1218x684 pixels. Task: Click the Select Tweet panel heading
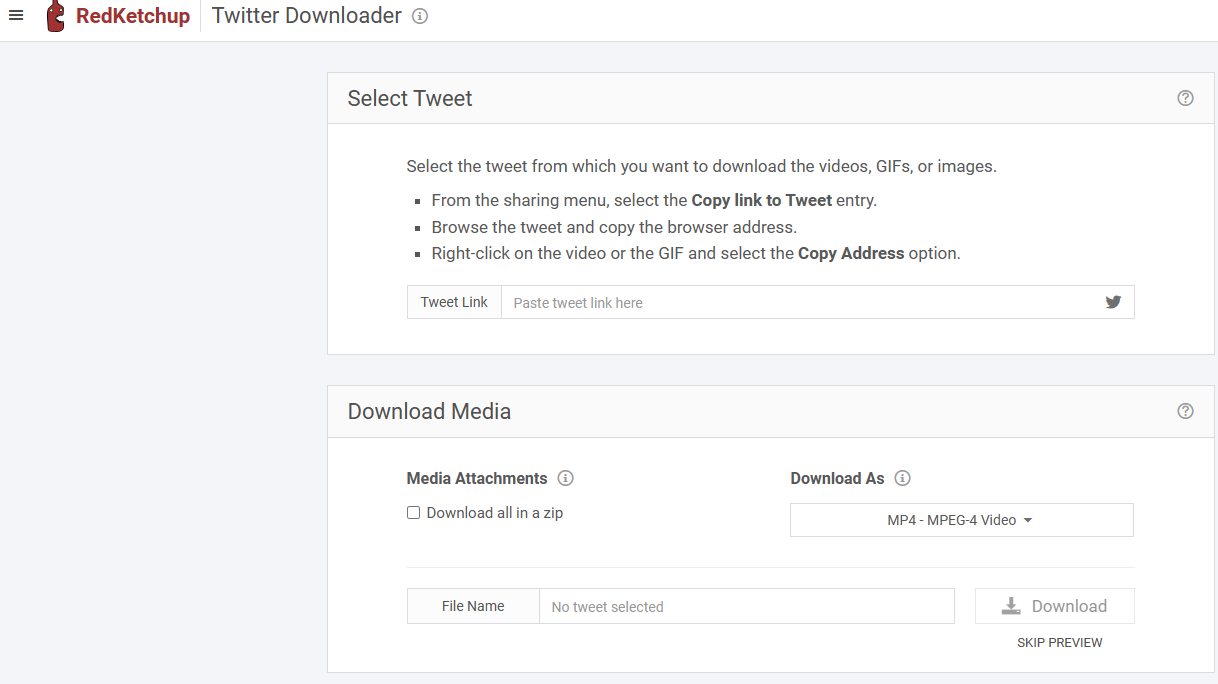coord(410,98)
